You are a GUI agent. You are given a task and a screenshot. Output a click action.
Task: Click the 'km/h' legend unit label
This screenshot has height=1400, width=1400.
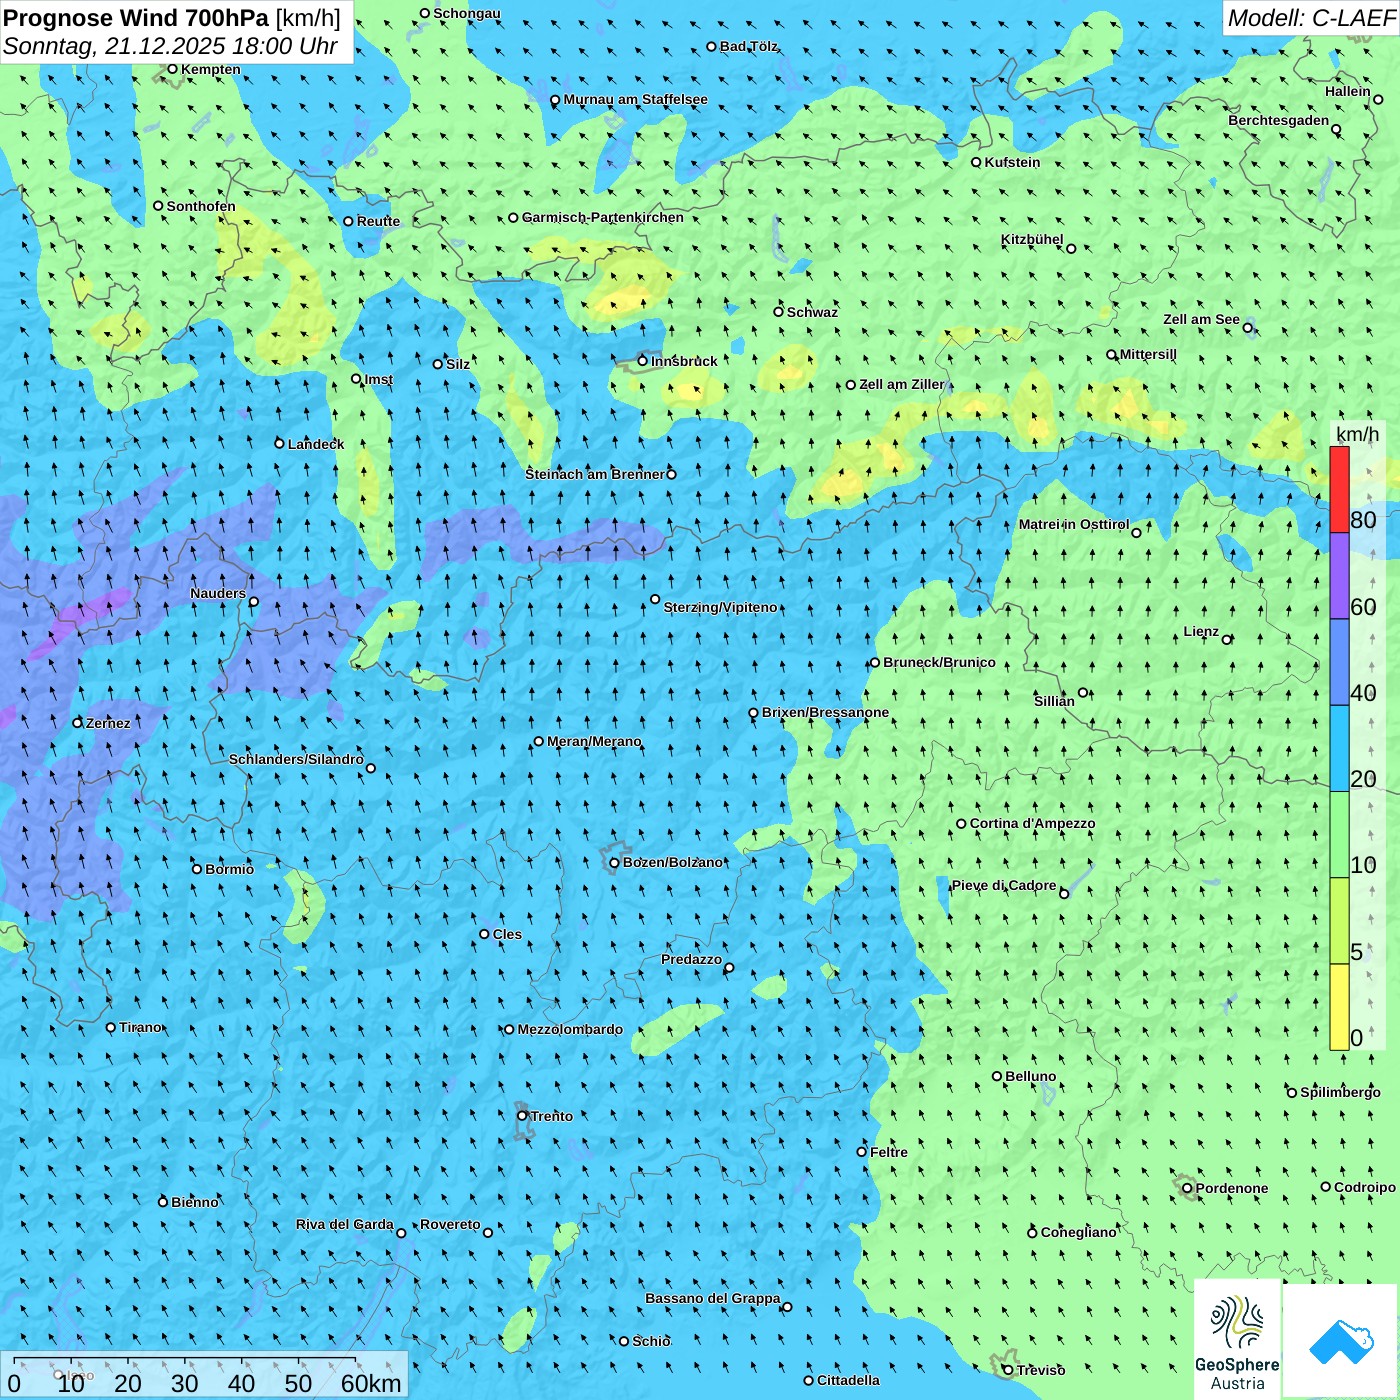pos(1358,434)
